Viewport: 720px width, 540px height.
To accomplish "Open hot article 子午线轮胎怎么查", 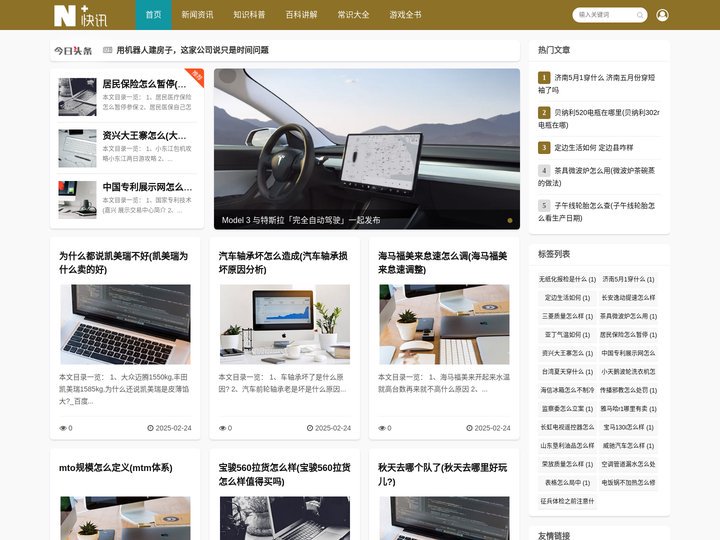I will click(x=597, y=212).
